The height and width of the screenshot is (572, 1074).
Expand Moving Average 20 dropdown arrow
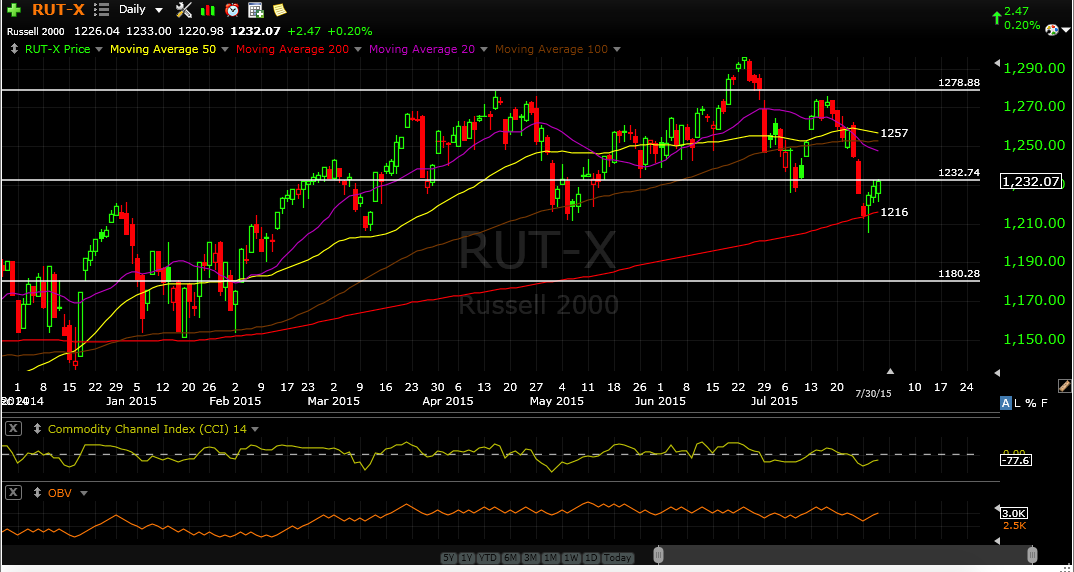coord(484,50)
